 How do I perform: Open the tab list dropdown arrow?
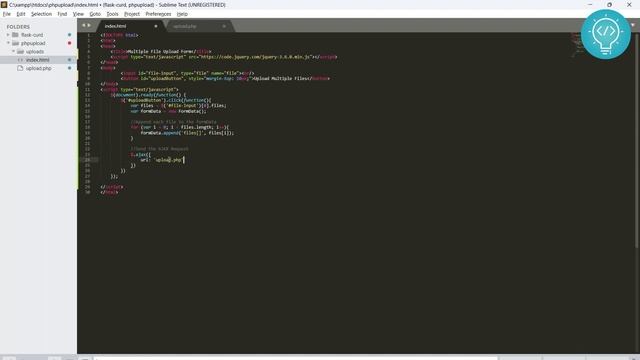click(633, 25)
